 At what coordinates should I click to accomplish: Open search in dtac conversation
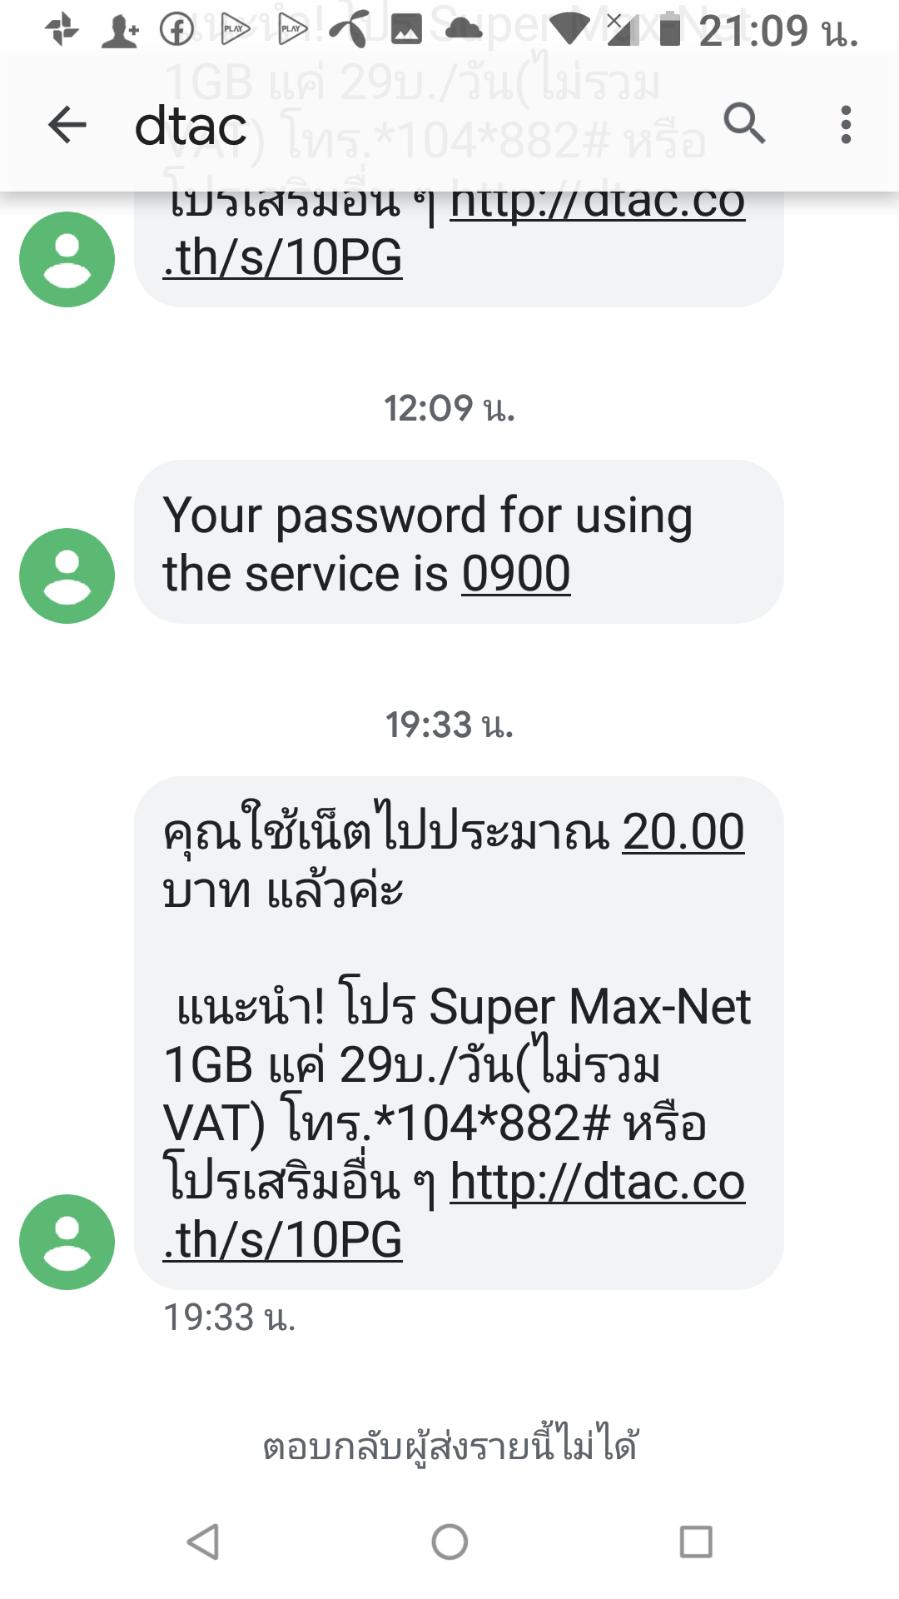point(744,124)
